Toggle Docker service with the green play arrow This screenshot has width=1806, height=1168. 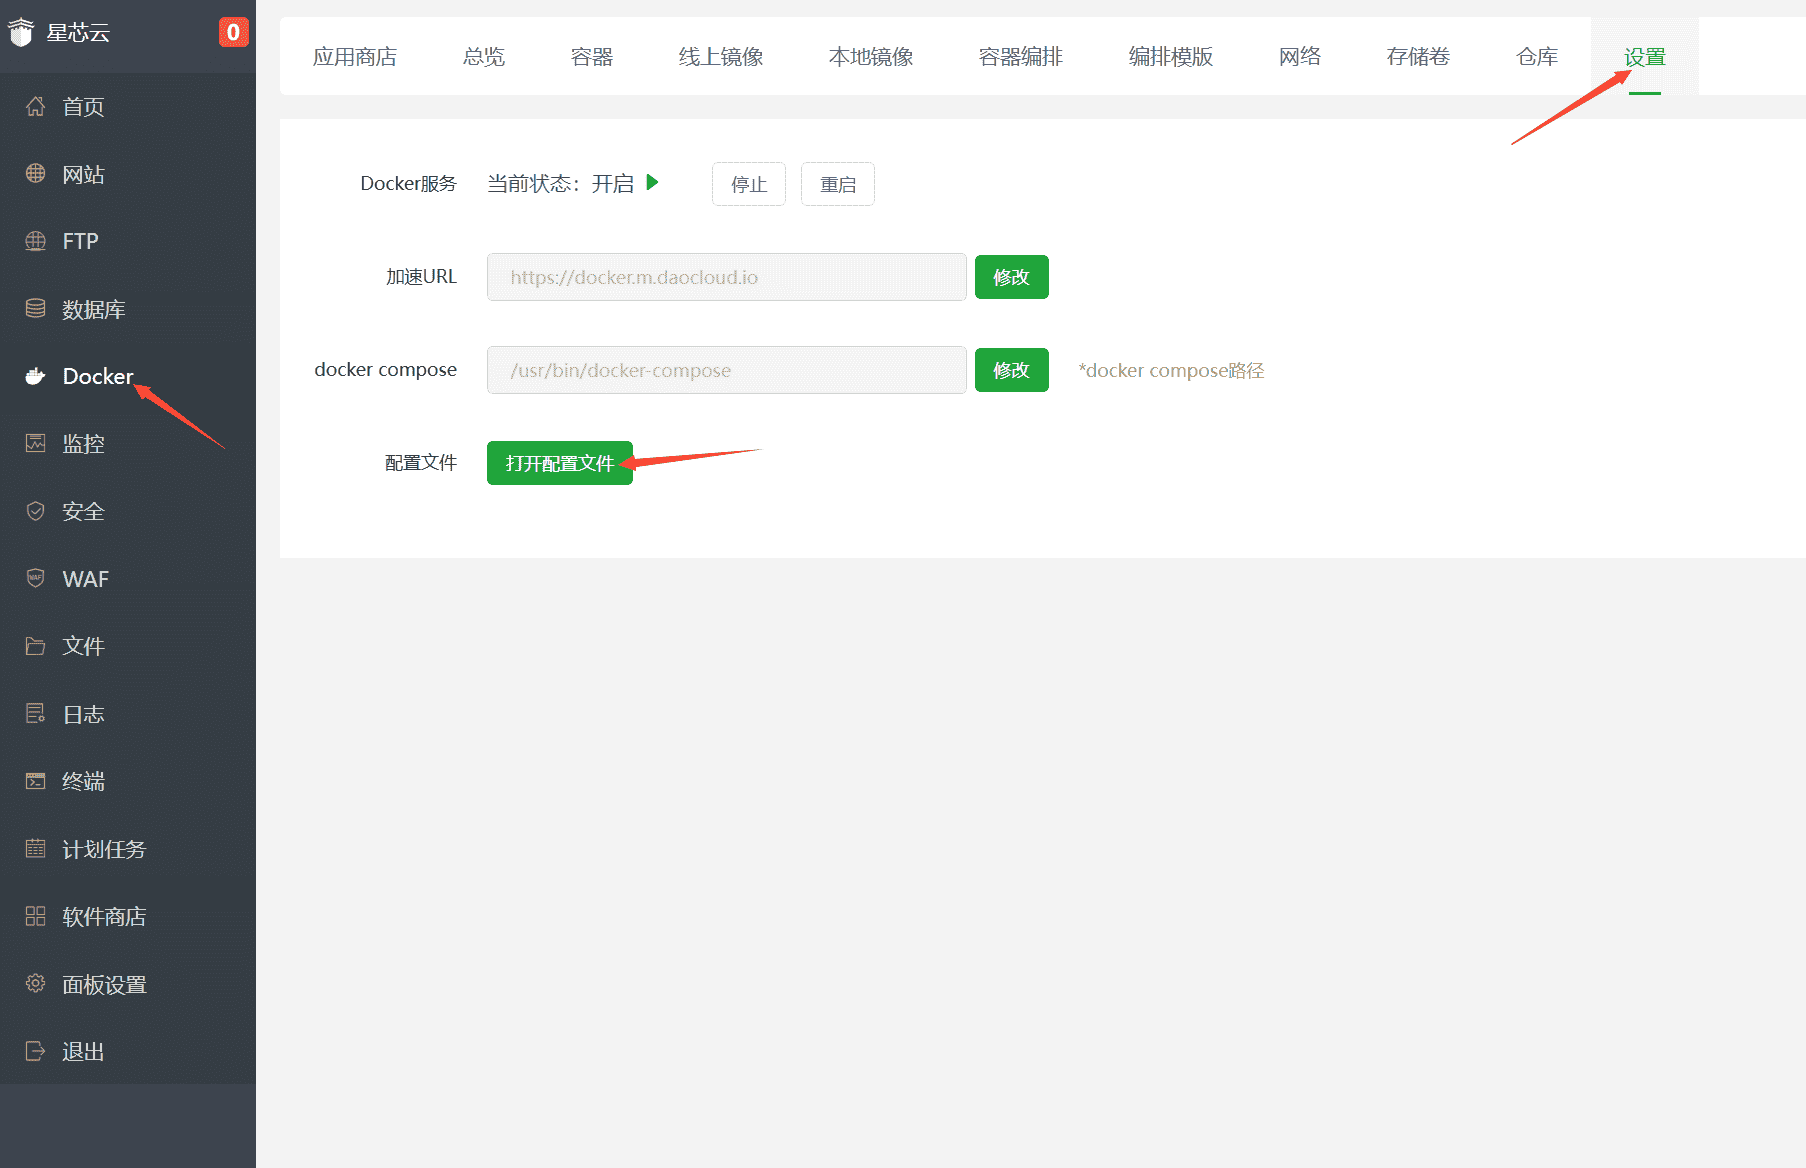click(653, 183)
